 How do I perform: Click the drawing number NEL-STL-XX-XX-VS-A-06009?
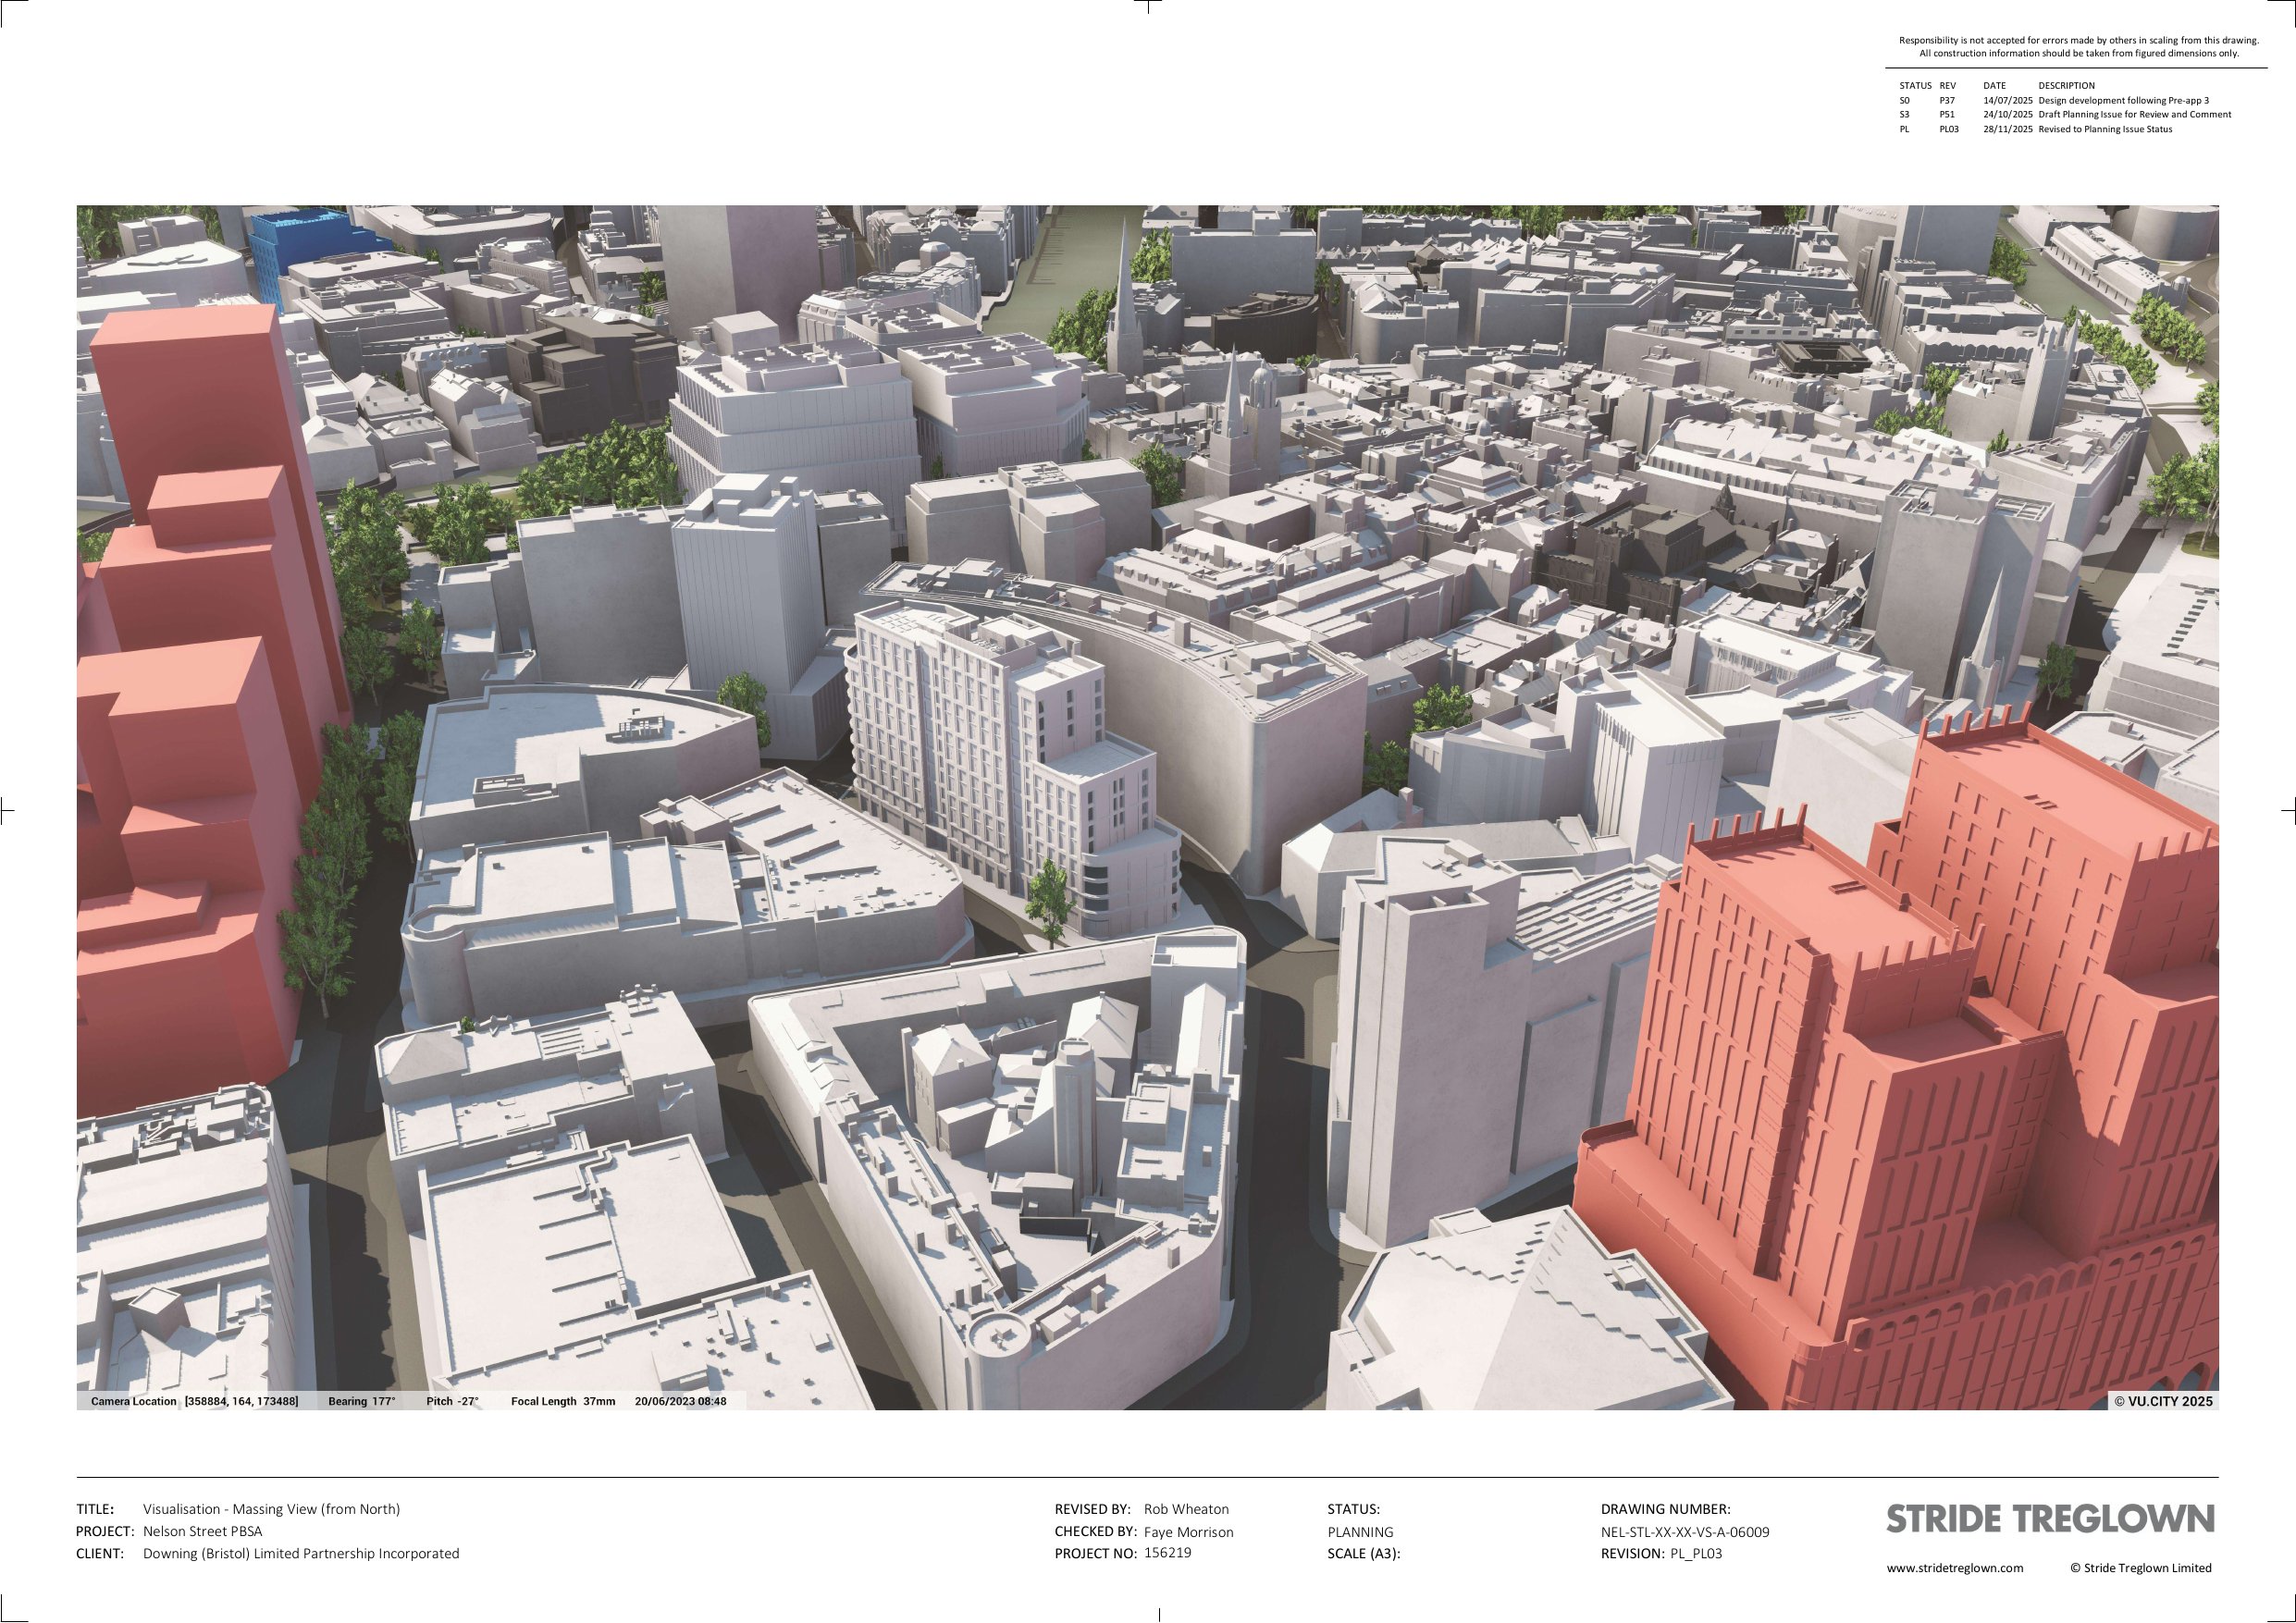click(1685, 1531)
